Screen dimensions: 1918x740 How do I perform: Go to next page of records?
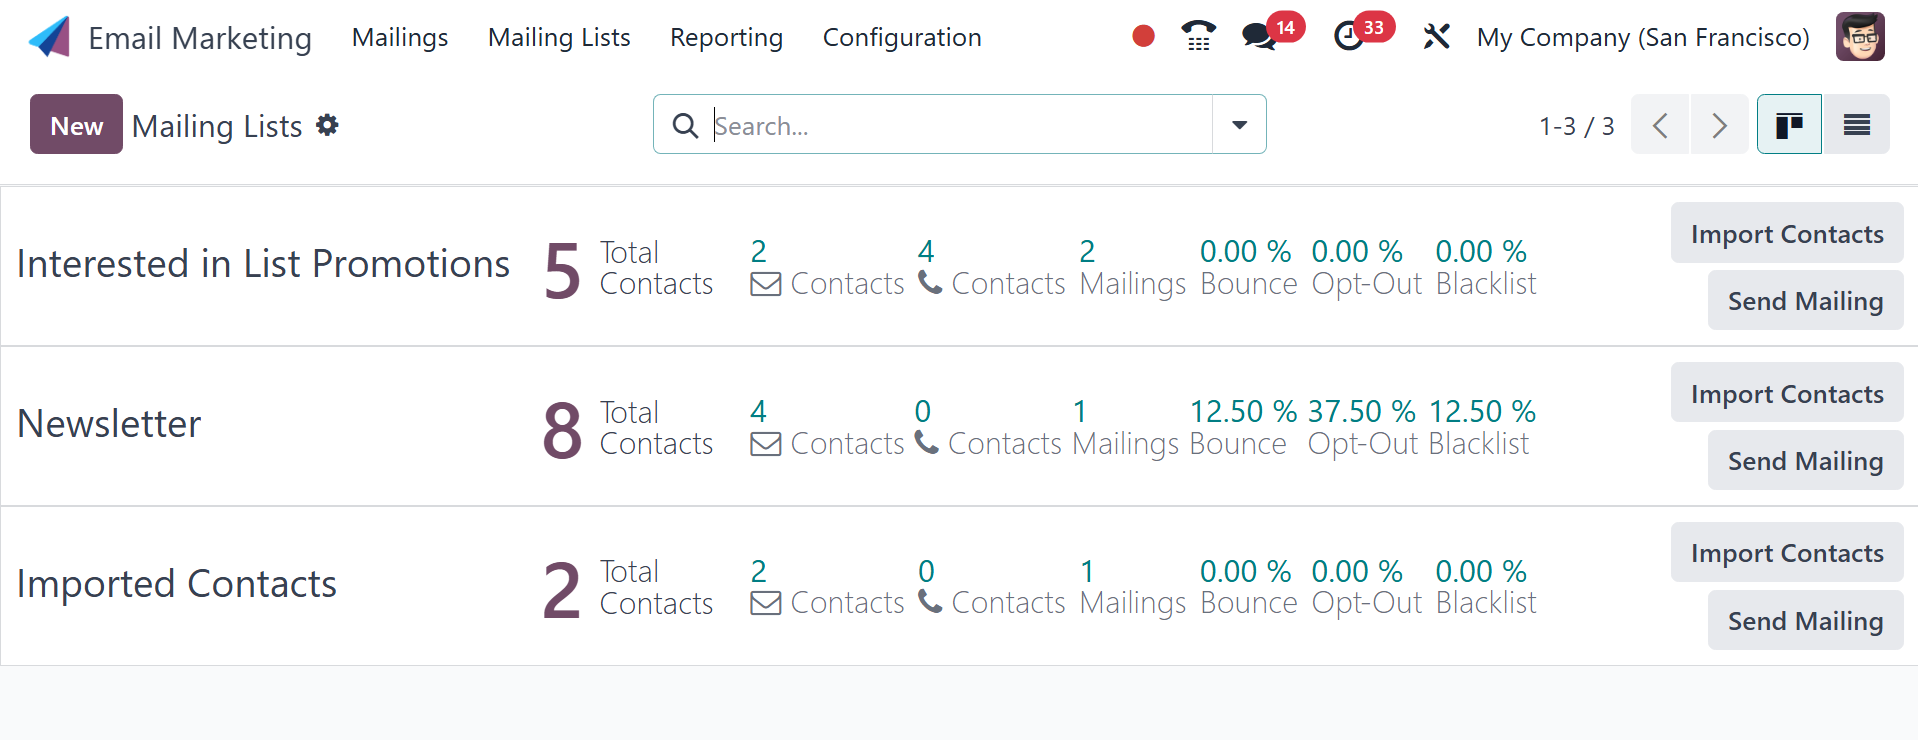point(1719,125)
